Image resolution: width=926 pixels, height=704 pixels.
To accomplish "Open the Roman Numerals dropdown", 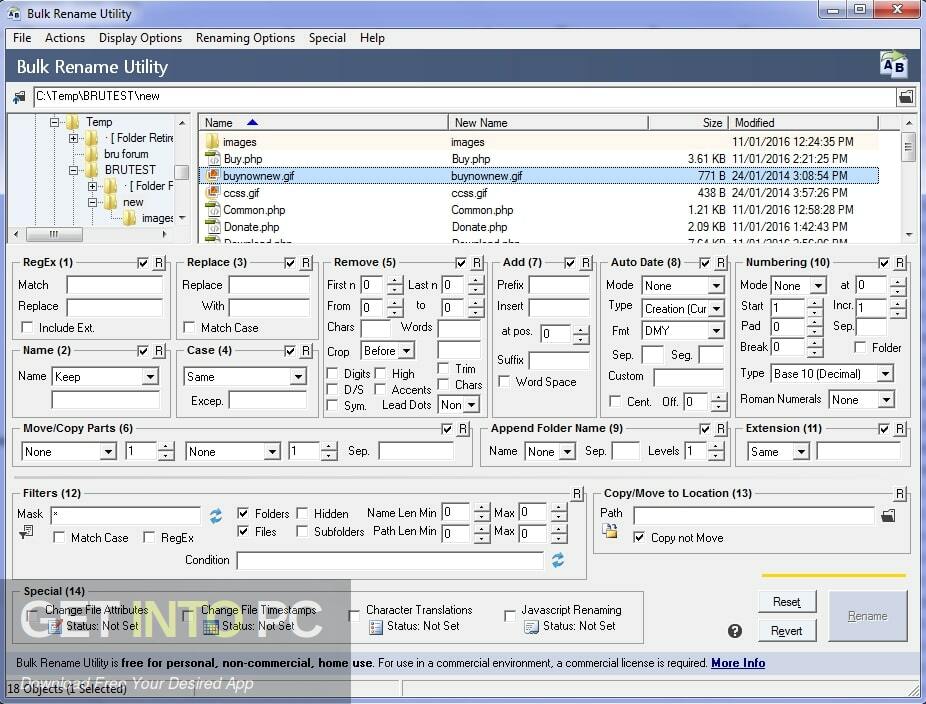I will tap(886, 400).
